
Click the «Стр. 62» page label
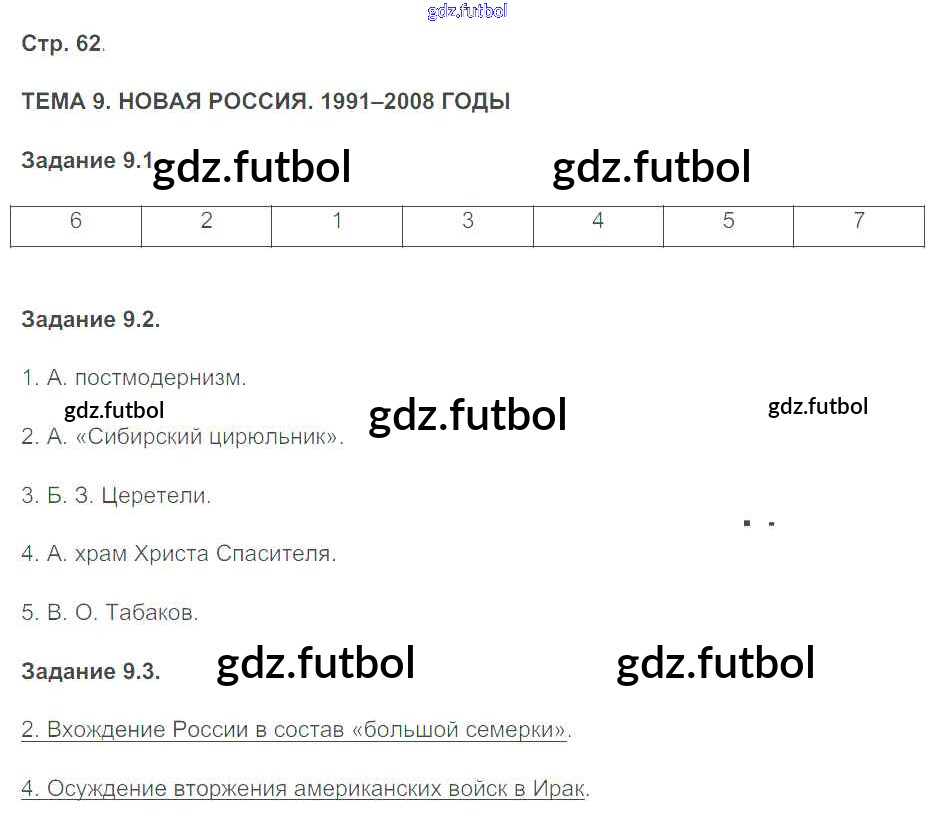coord(61,44)
